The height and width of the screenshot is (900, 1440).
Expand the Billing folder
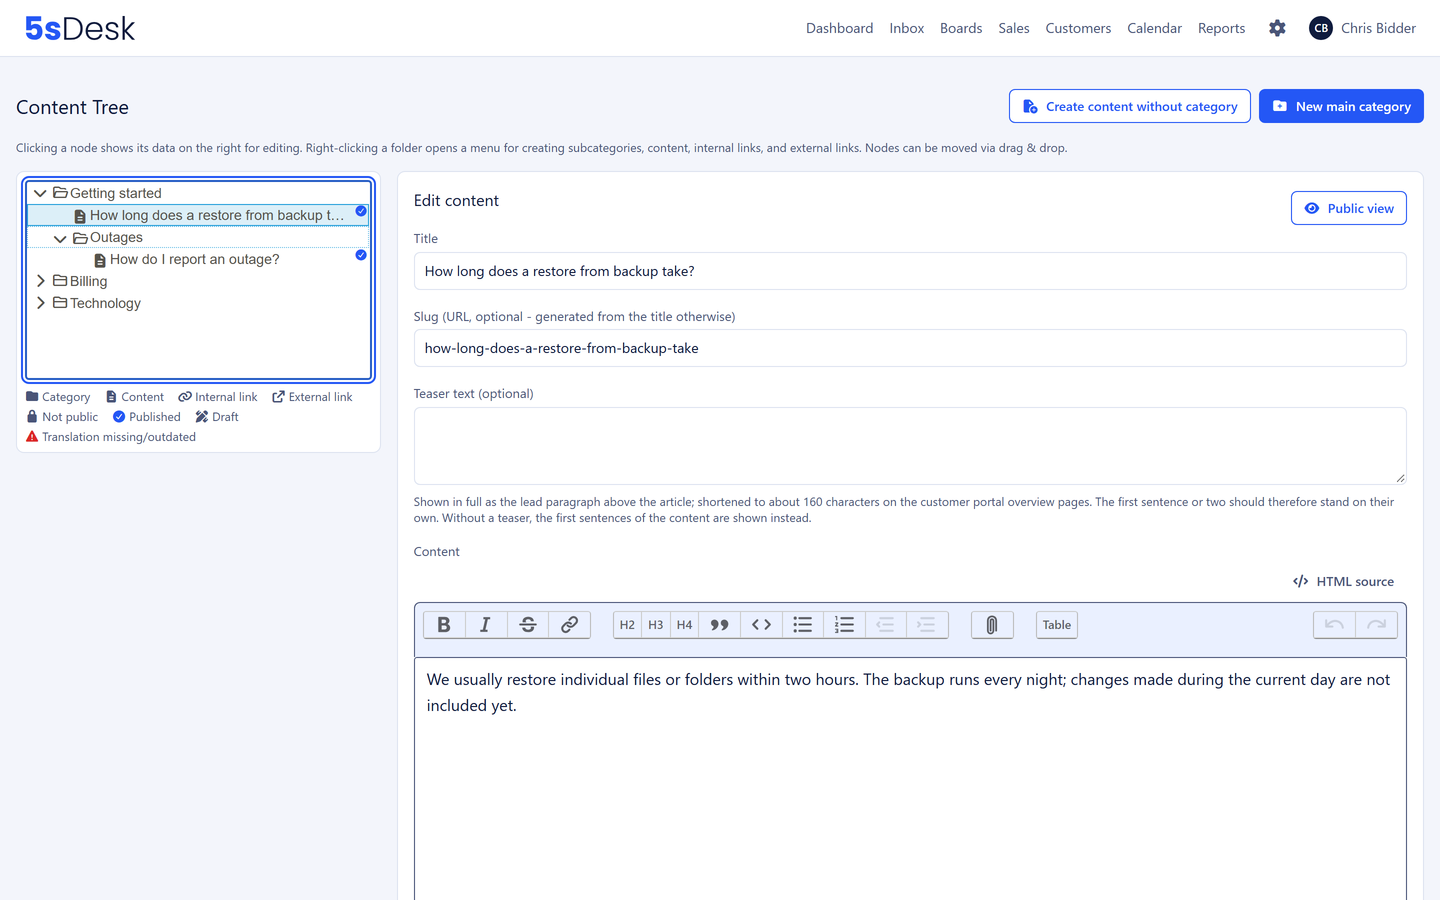(x=40, y=281)
